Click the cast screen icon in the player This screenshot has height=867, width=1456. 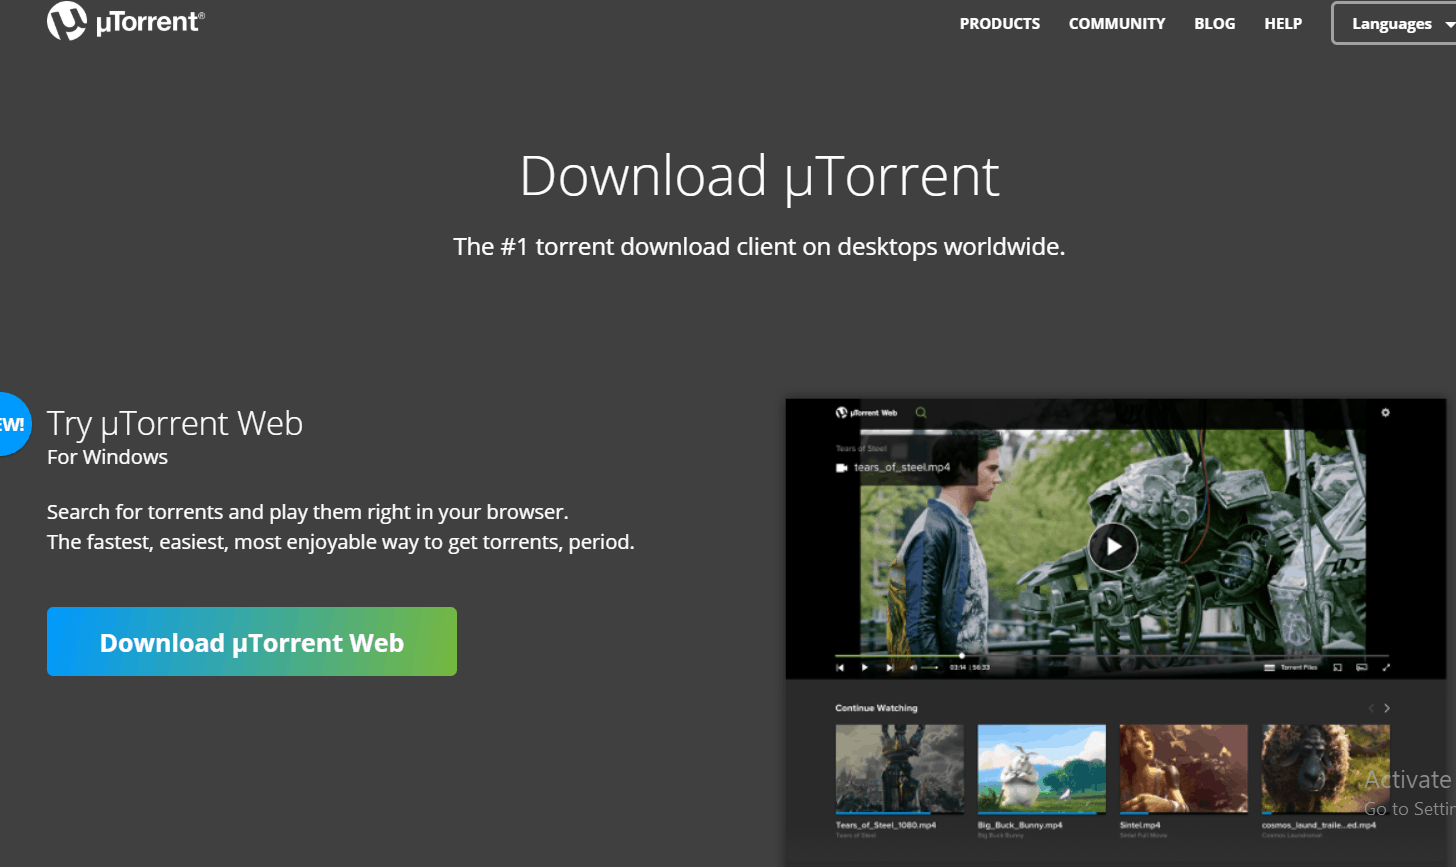point(1337,667)
